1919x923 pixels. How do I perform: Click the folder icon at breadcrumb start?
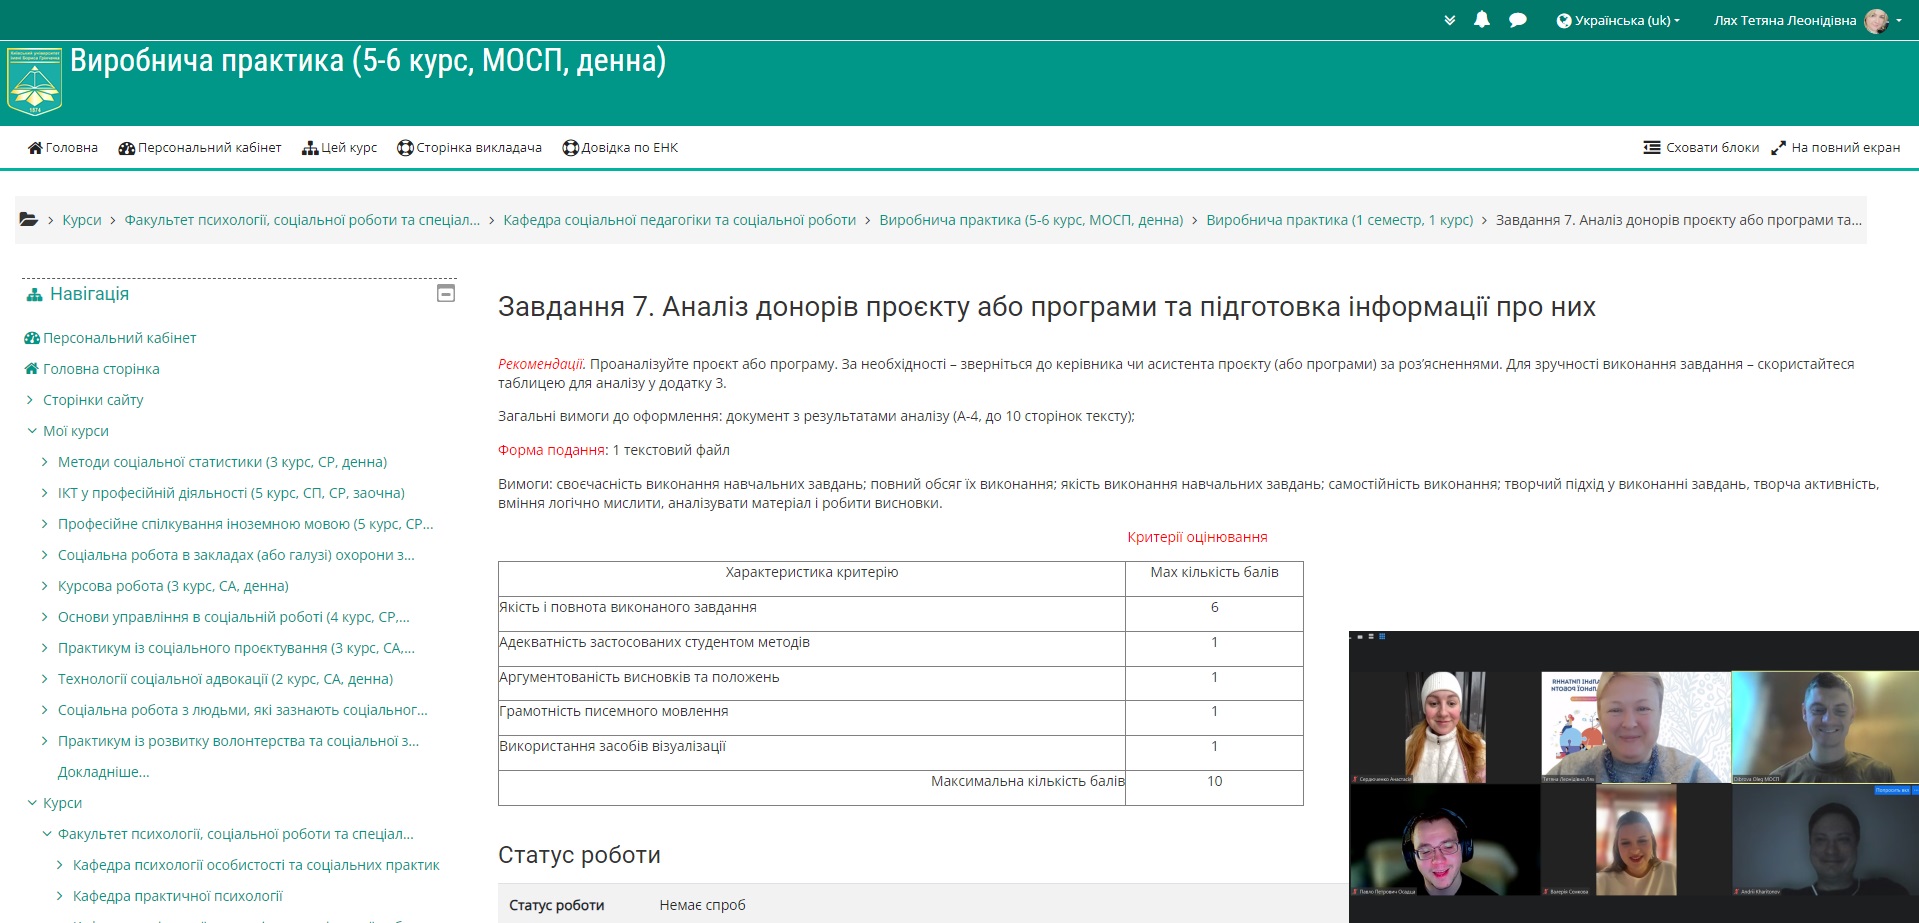coord(27,219)
